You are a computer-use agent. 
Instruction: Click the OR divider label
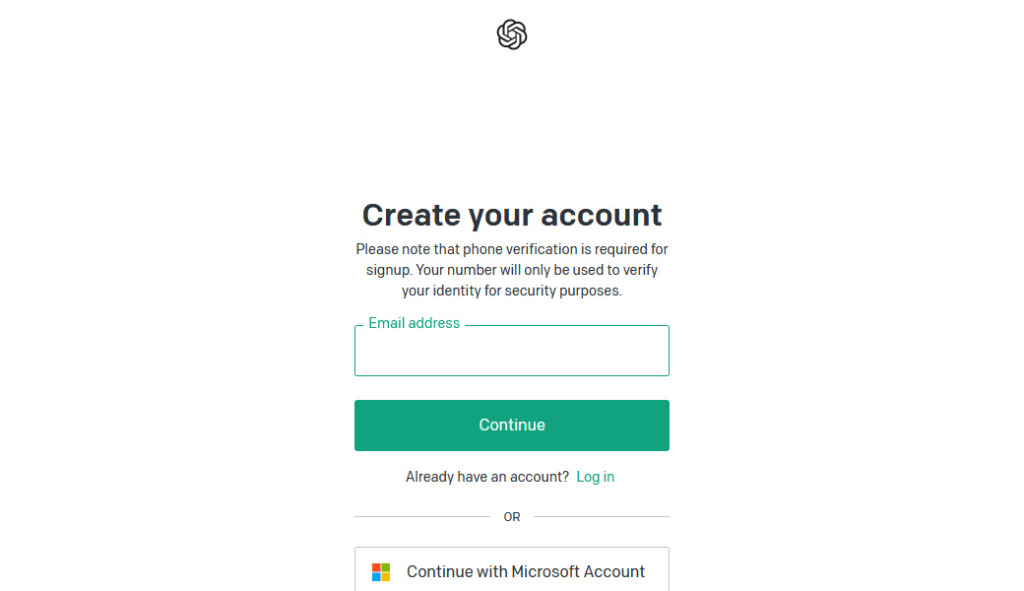click(512, 517)
